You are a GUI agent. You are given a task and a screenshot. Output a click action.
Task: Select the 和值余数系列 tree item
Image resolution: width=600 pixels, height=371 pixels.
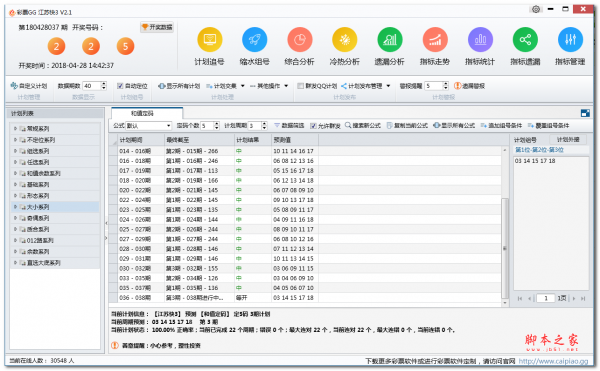pos(55,173)
